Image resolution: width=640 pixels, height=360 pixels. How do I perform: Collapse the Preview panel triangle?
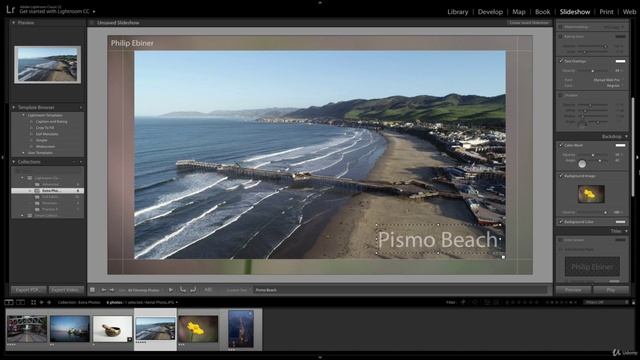13,23
